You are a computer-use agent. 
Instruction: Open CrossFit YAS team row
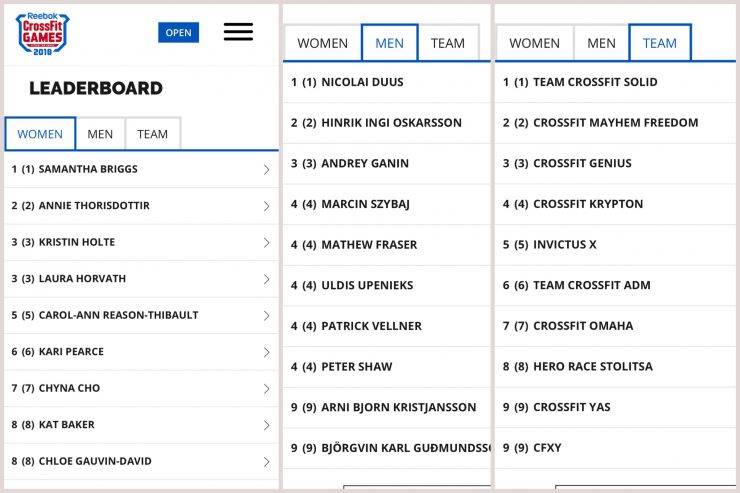(x=615, y=407)
